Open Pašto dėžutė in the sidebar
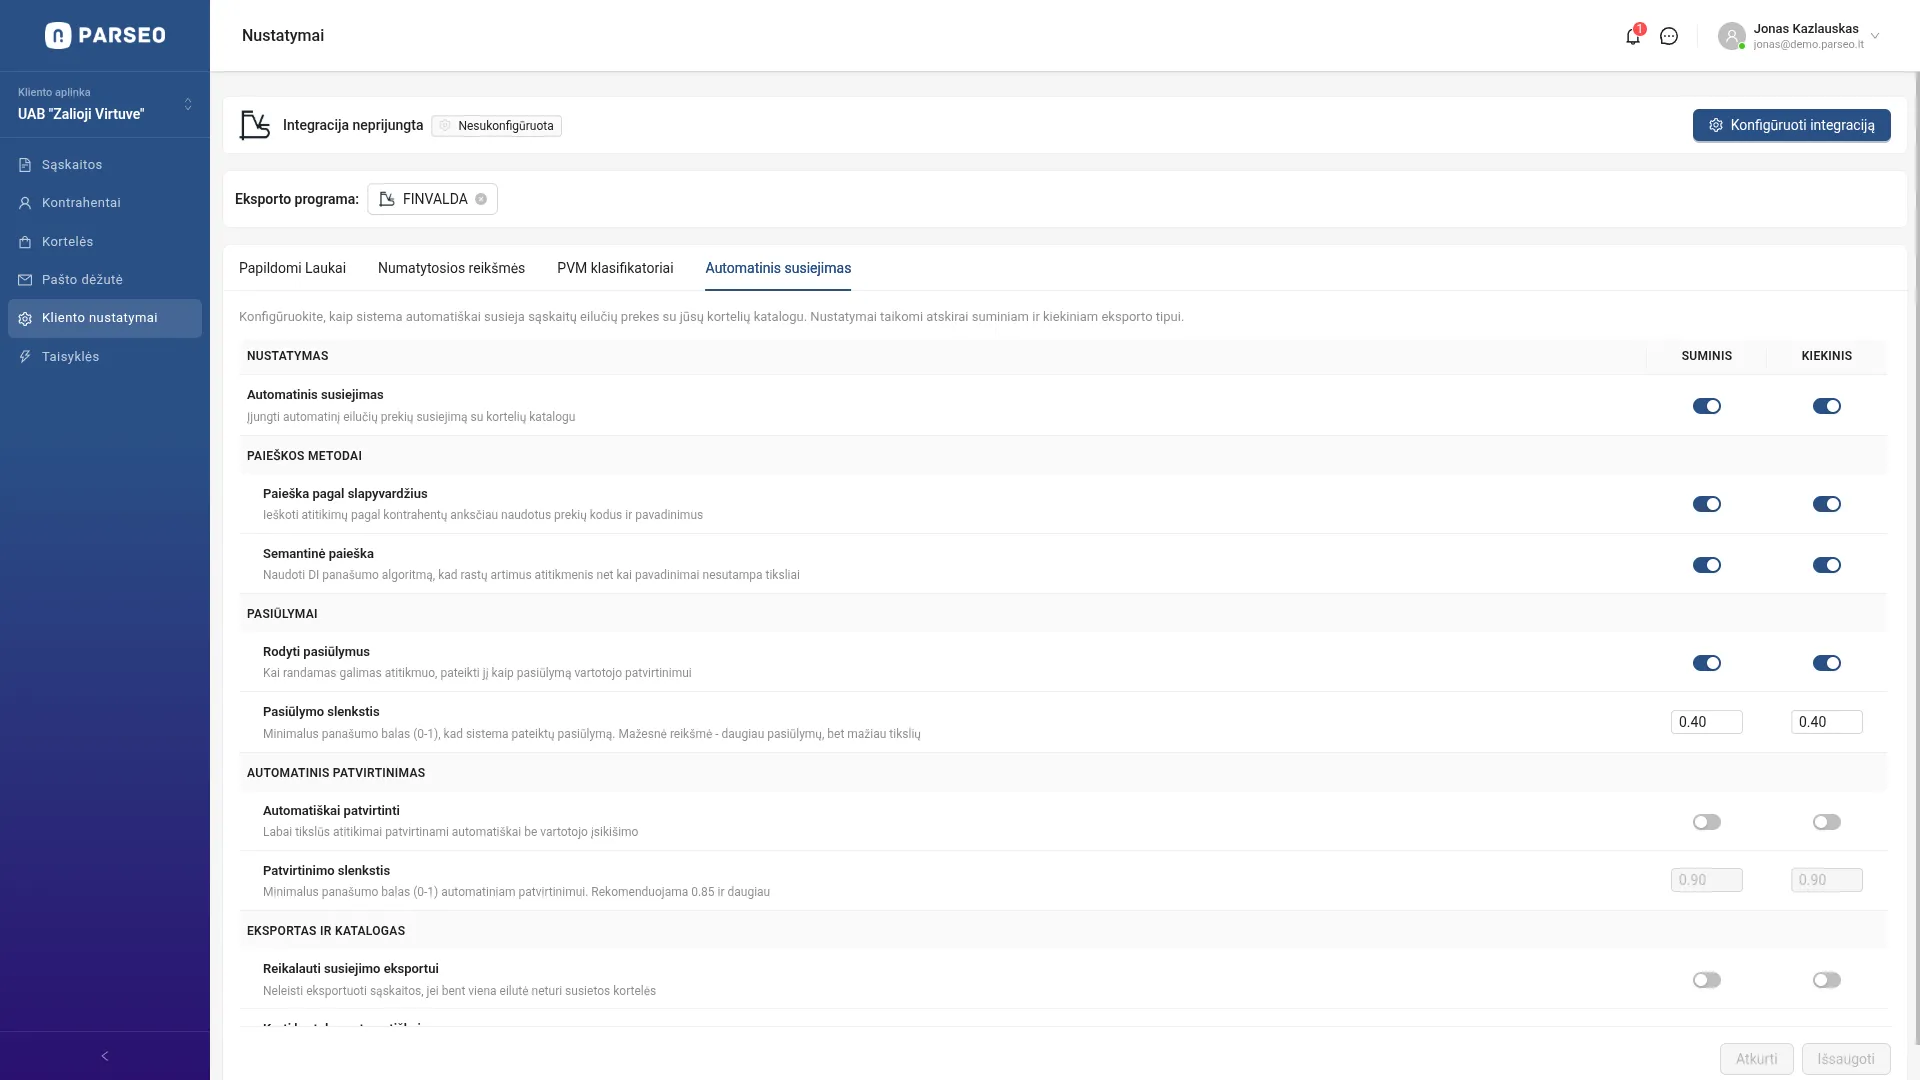This screenshot has height=1080, width=1920. [82, 280]
